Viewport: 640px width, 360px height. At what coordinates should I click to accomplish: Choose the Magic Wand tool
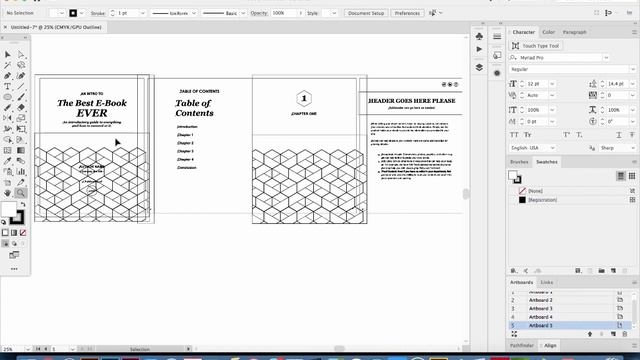coord(8,65)
